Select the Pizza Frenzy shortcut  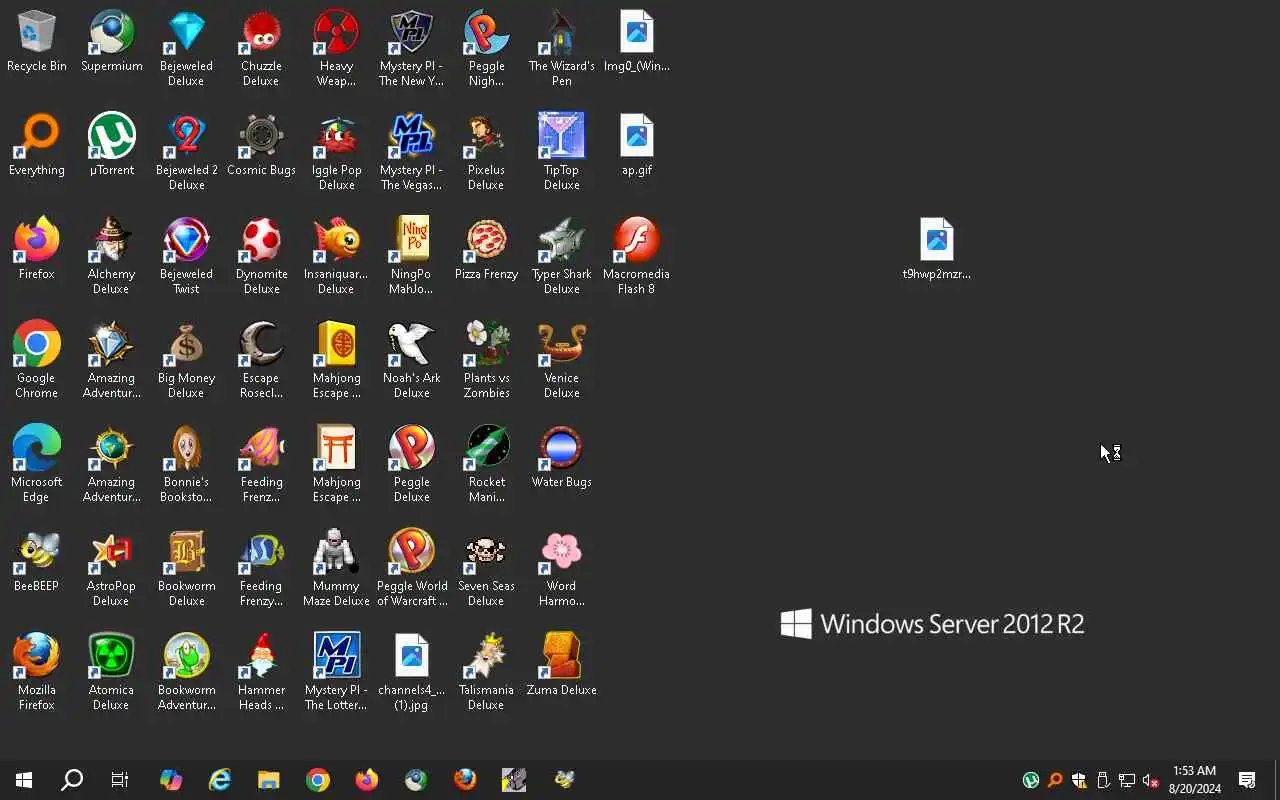(486, 250)
